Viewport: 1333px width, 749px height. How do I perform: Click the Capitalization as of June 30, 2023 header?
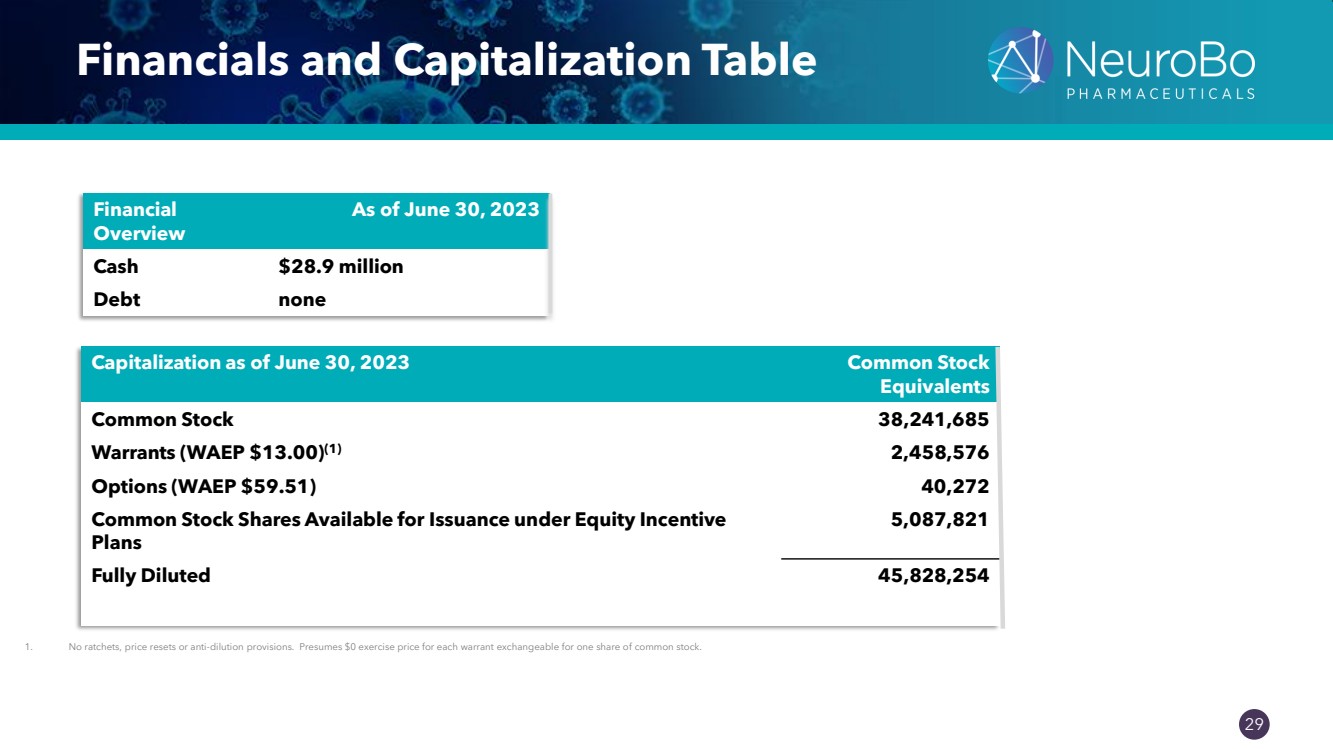250,363
